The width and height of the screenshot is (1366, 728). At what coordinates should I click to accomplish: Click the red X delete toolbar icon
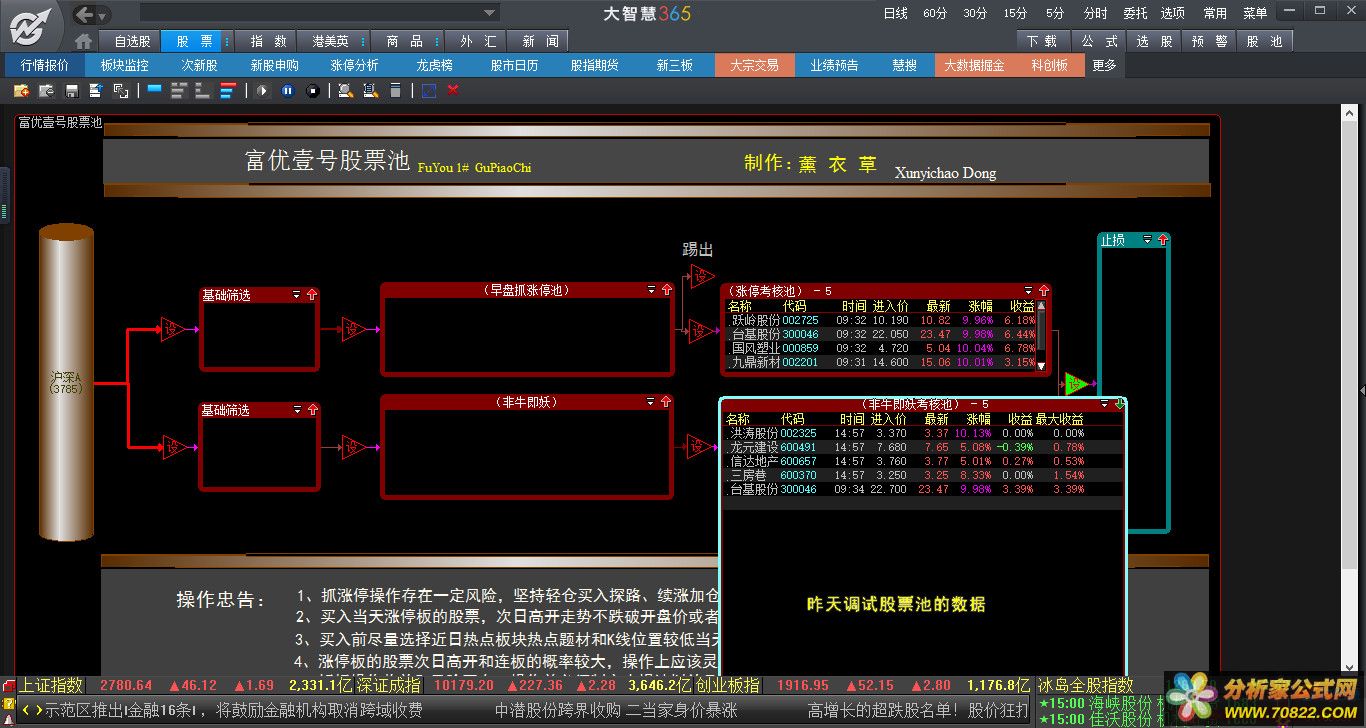pyautogui.click(x=453, y=90)
